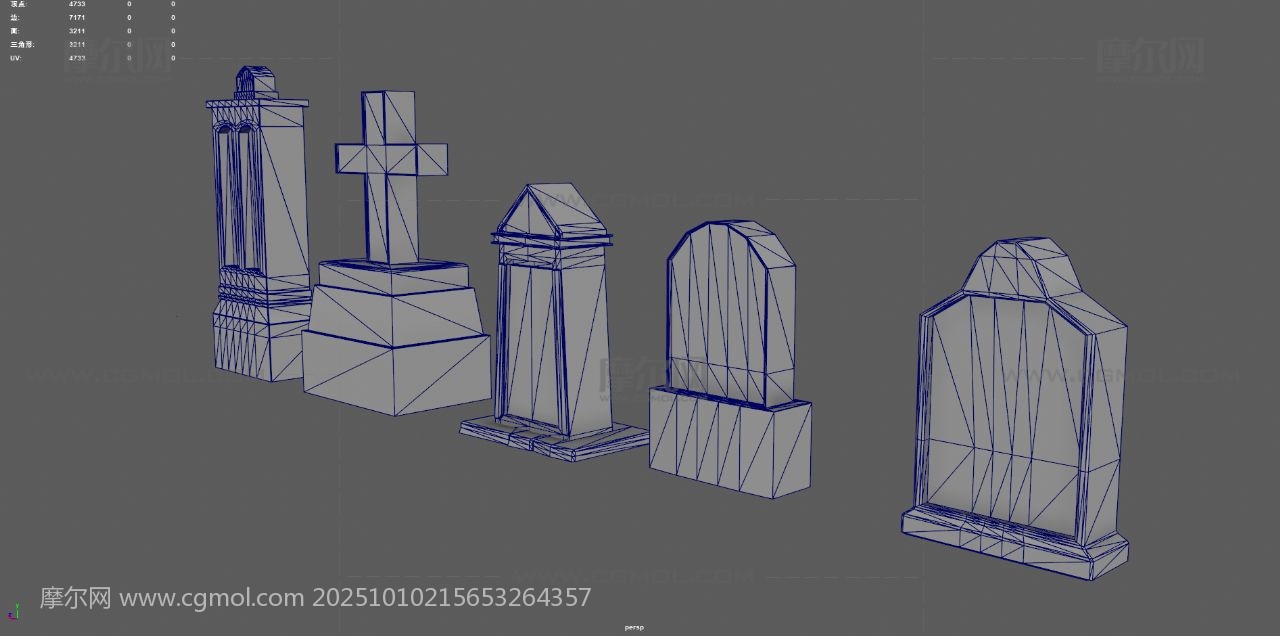Click the 面 face count 3211
The width and height of the screenshot is (1280, 636).
(x=77, y=31)
